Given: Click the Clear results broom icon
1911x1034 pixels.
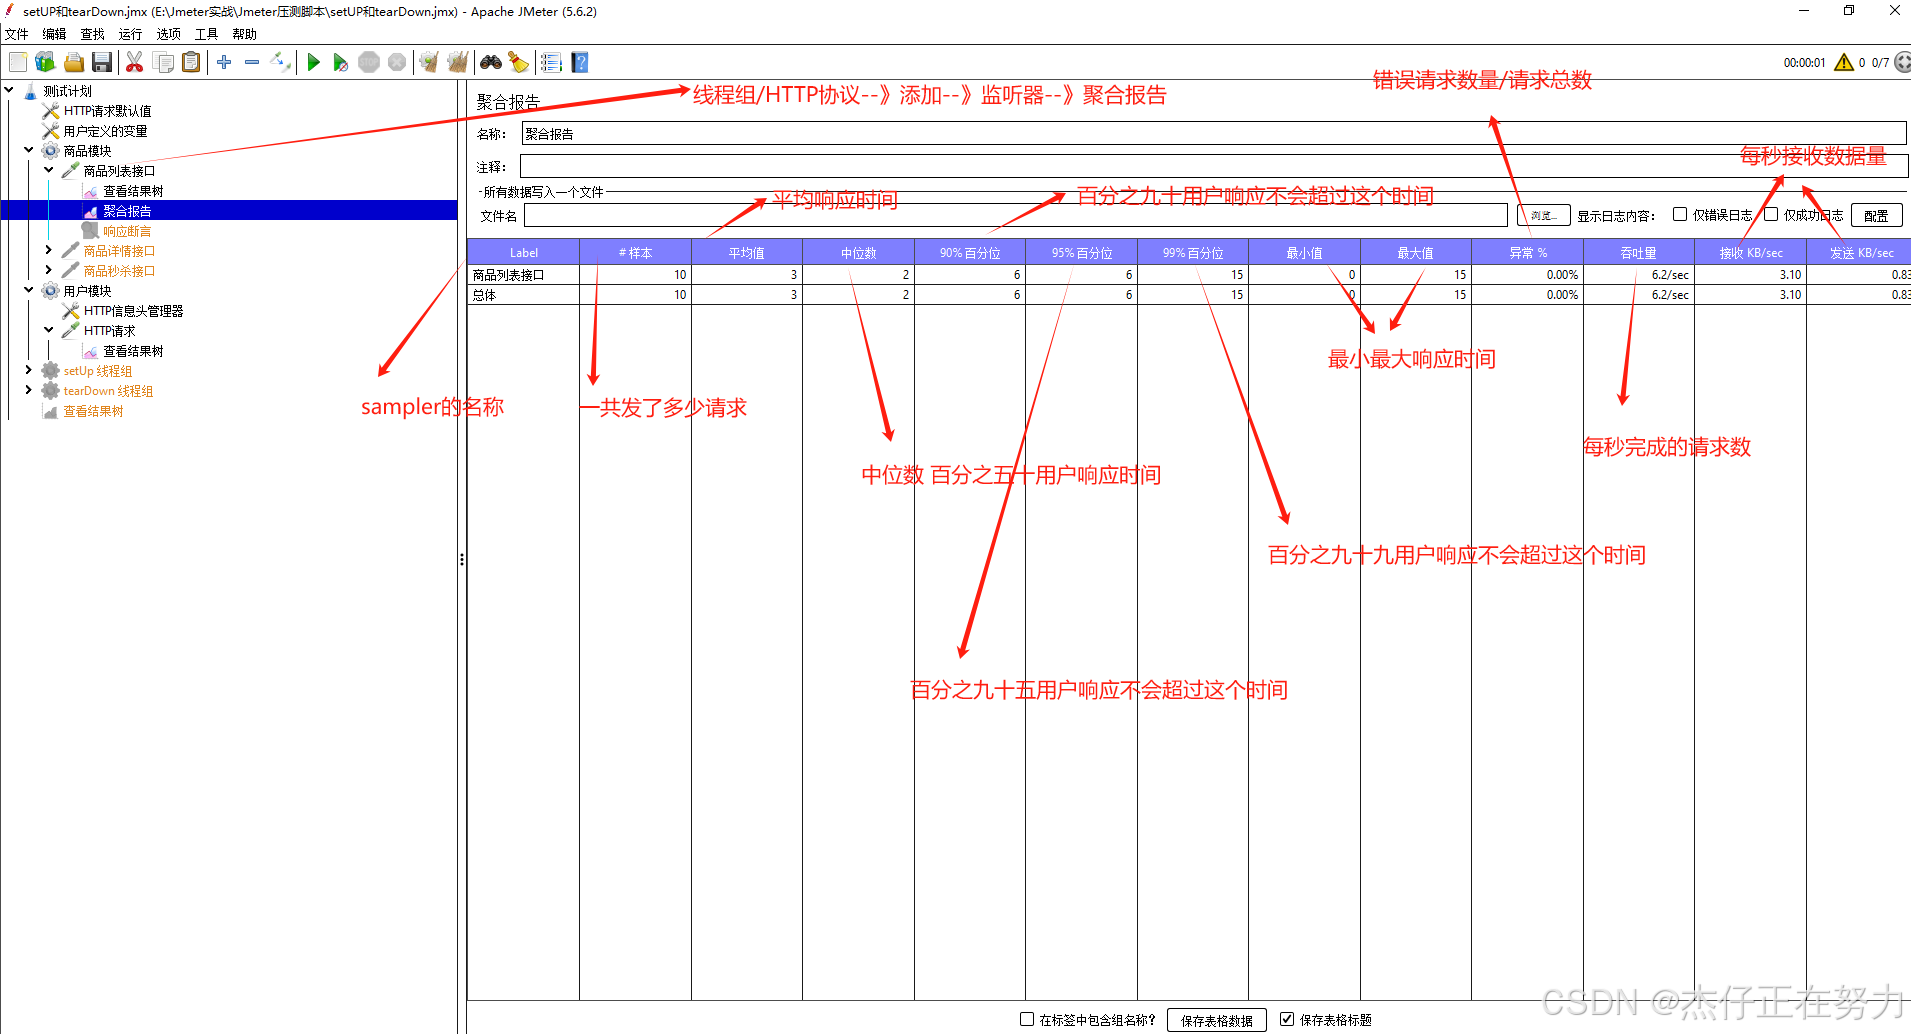Looking at the screenshot, I should click(429, 62).
